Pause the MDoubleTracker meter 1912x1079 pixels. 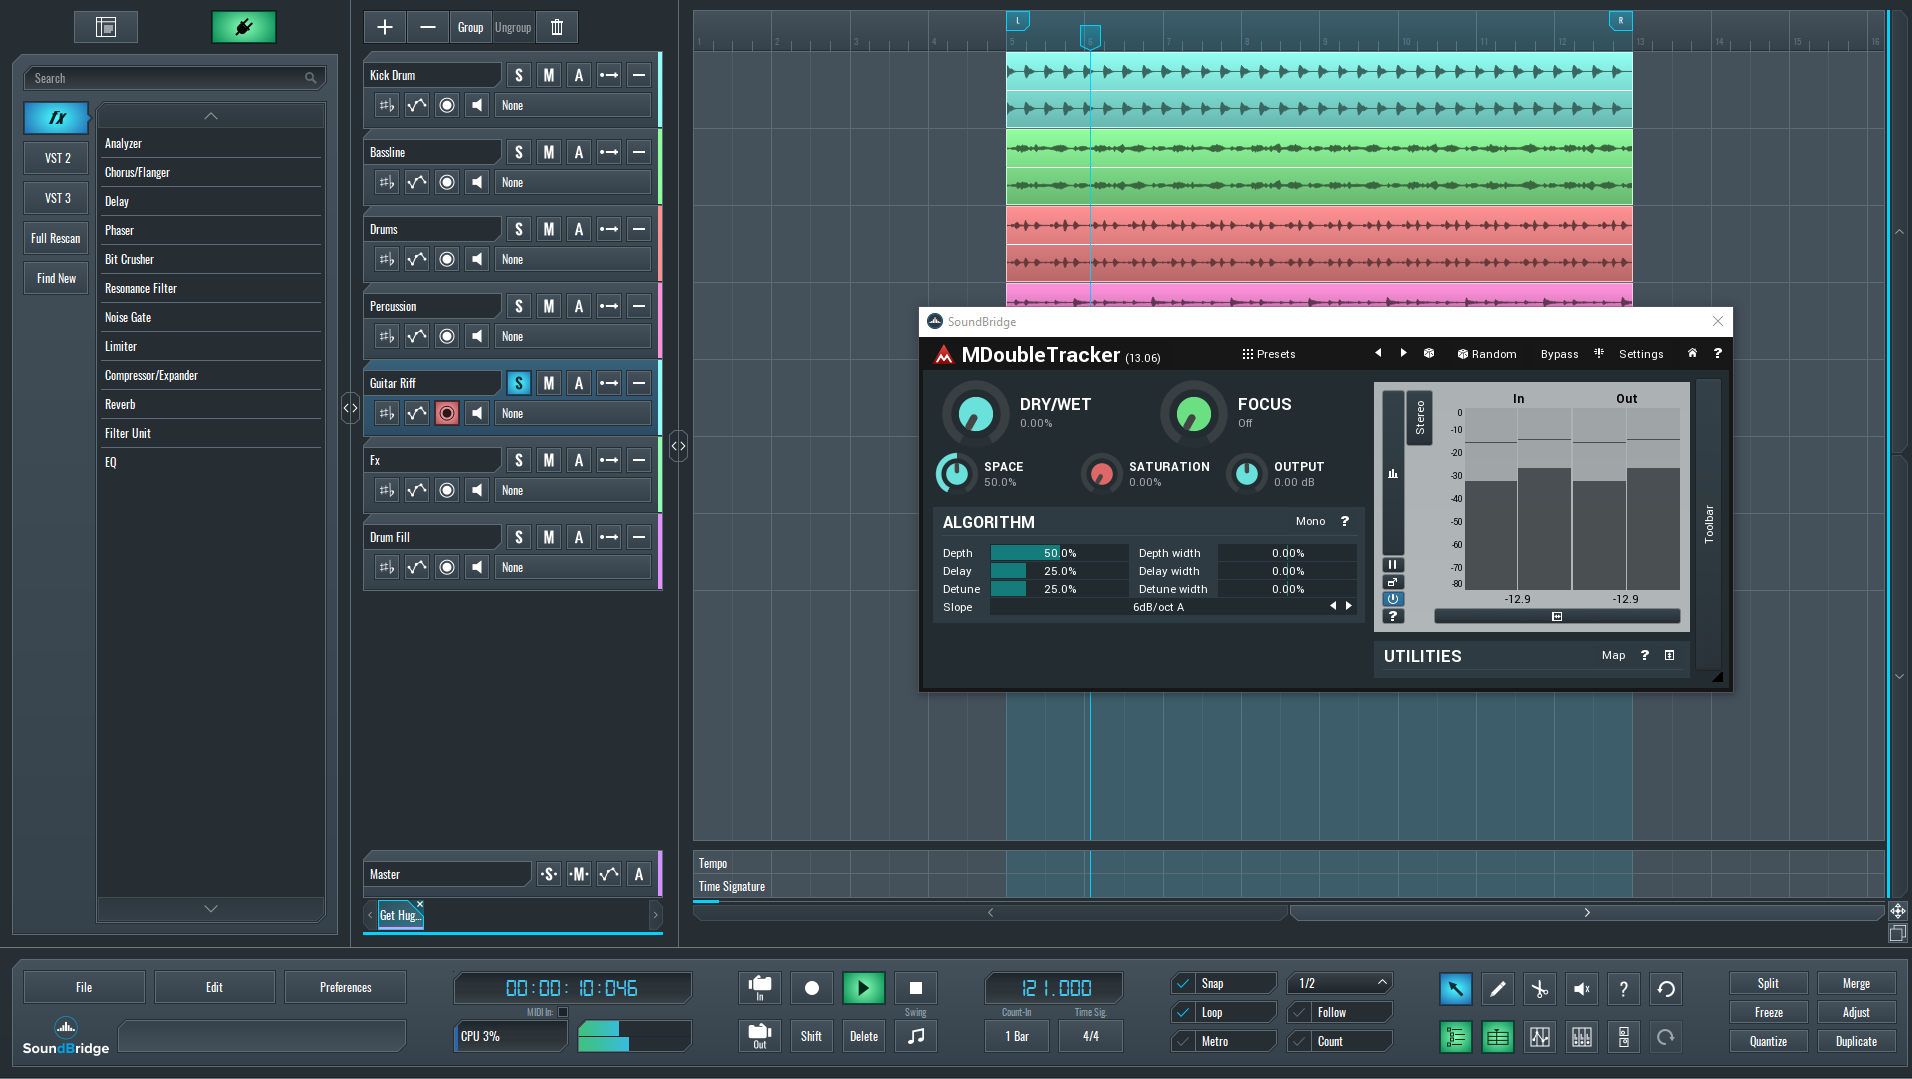point(1392,565)
